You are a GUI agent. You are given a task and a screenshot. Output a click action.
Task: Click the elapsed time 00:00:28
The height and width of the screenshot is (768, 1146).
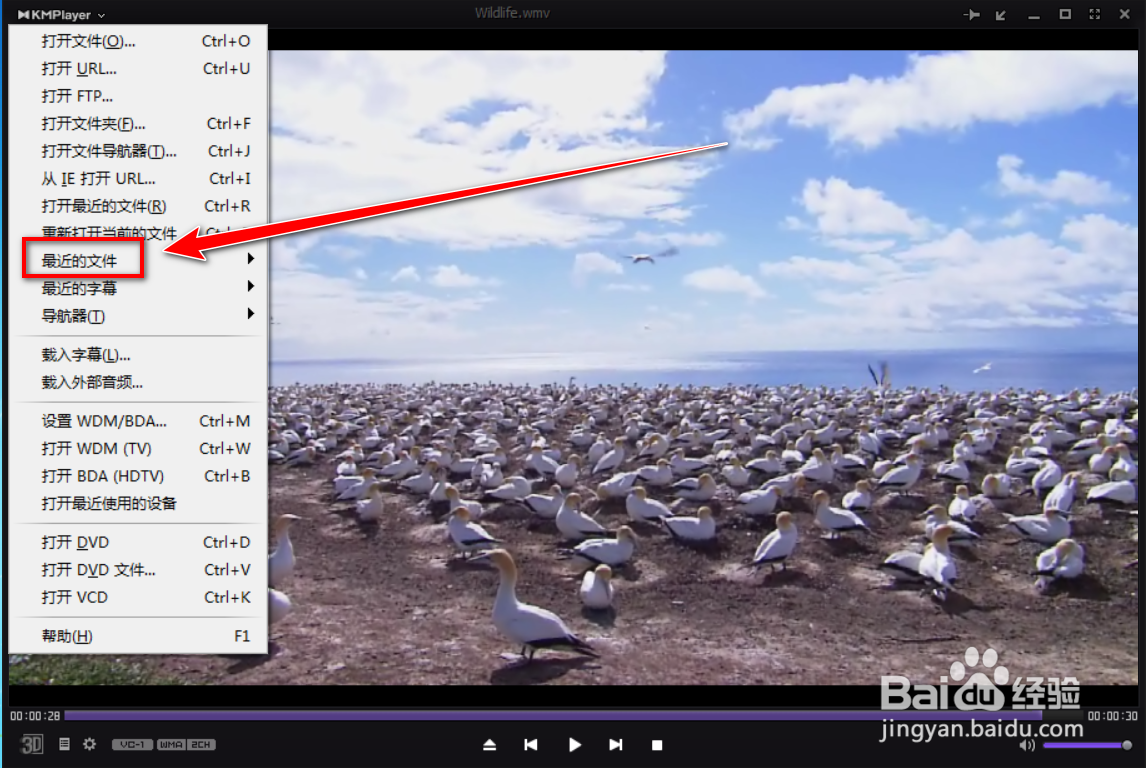(x=35, y=716)
